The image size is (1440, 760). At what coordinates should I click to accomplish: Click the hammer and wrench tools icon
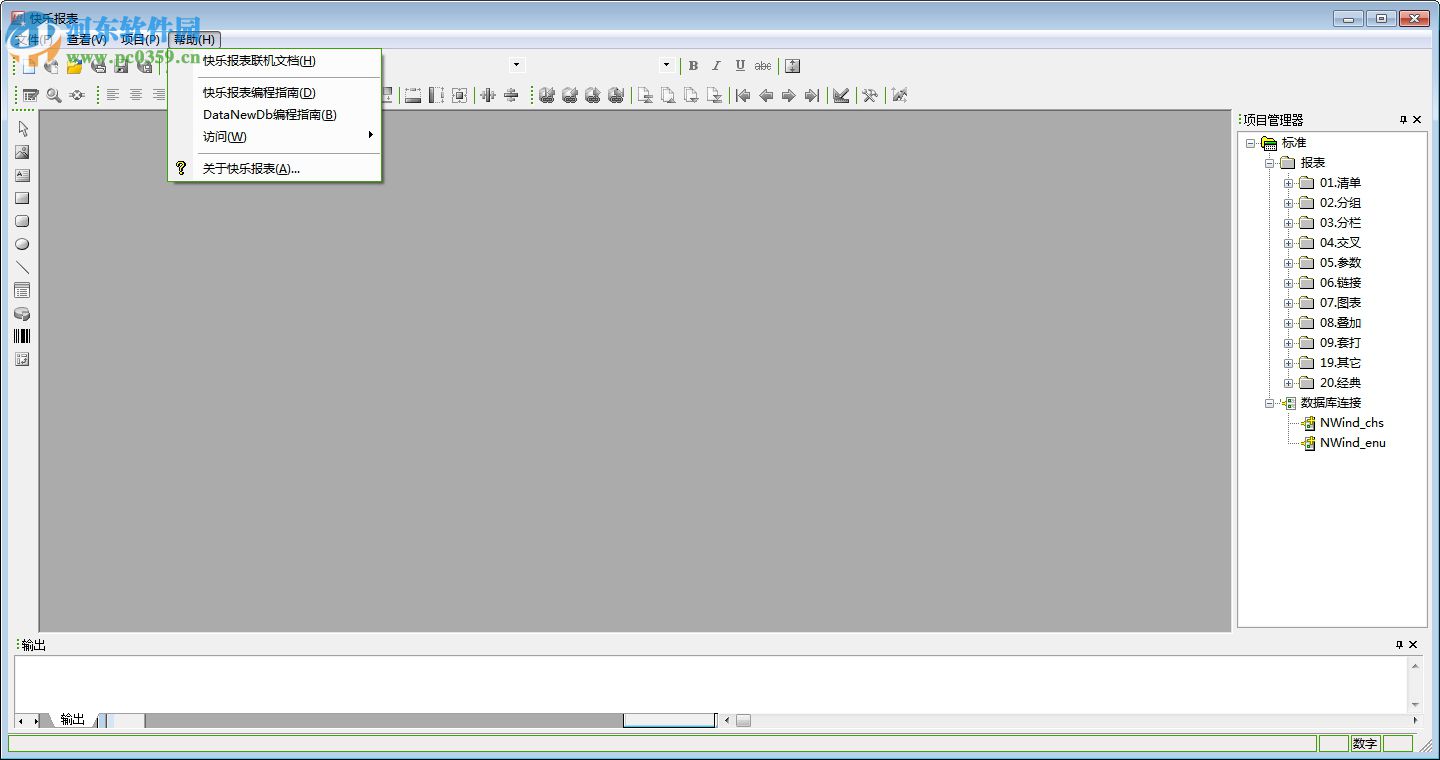tap(870, 95)
